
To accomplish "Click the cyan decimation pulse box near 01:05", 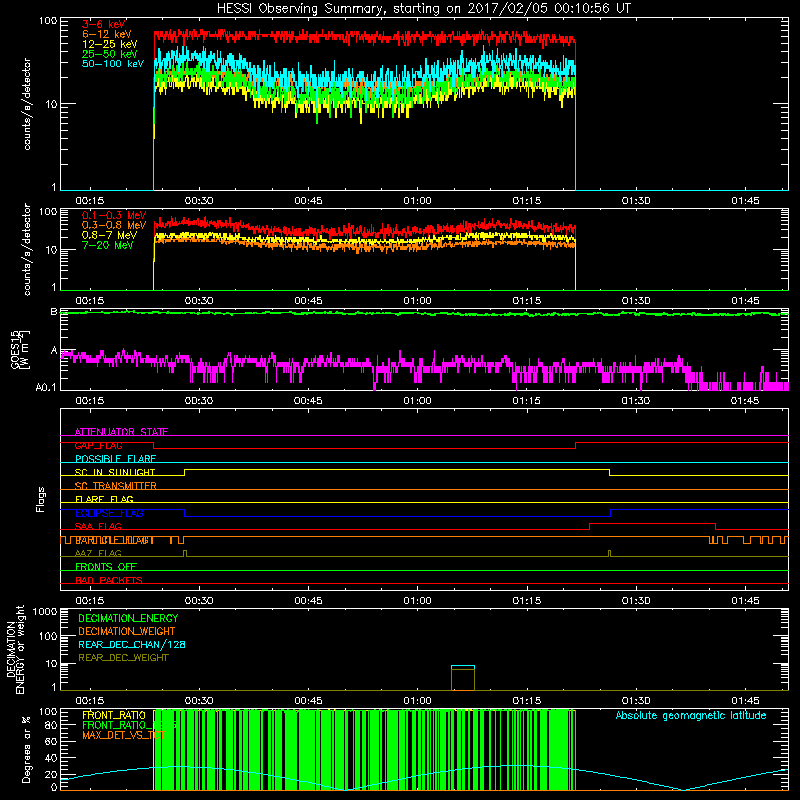I will [463, 678].
